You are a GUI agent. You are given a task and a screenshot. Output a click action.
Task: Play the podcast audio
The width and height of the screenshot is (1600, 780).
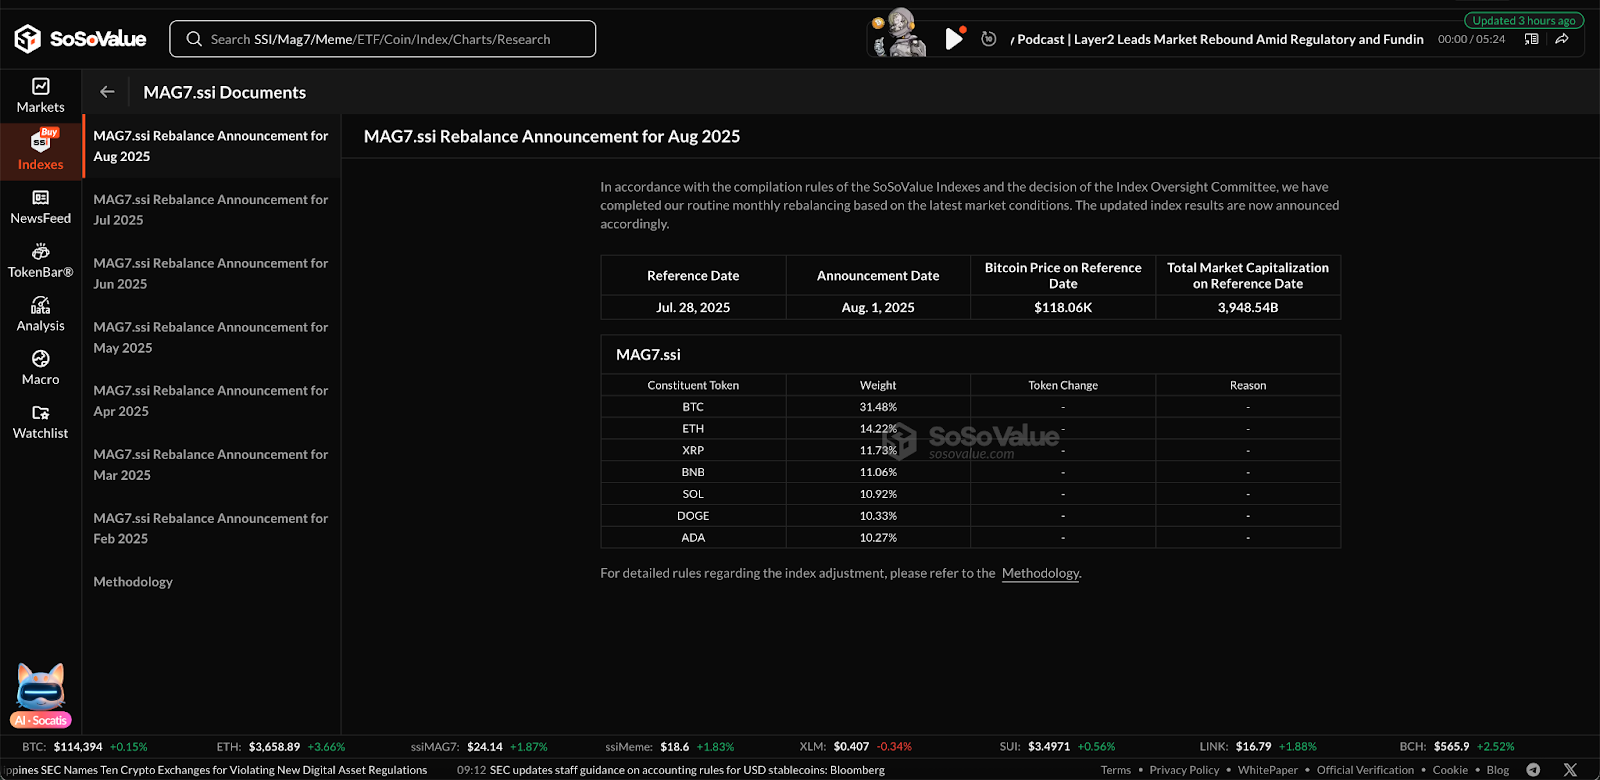pyautogui.click(x=954, y=39)
